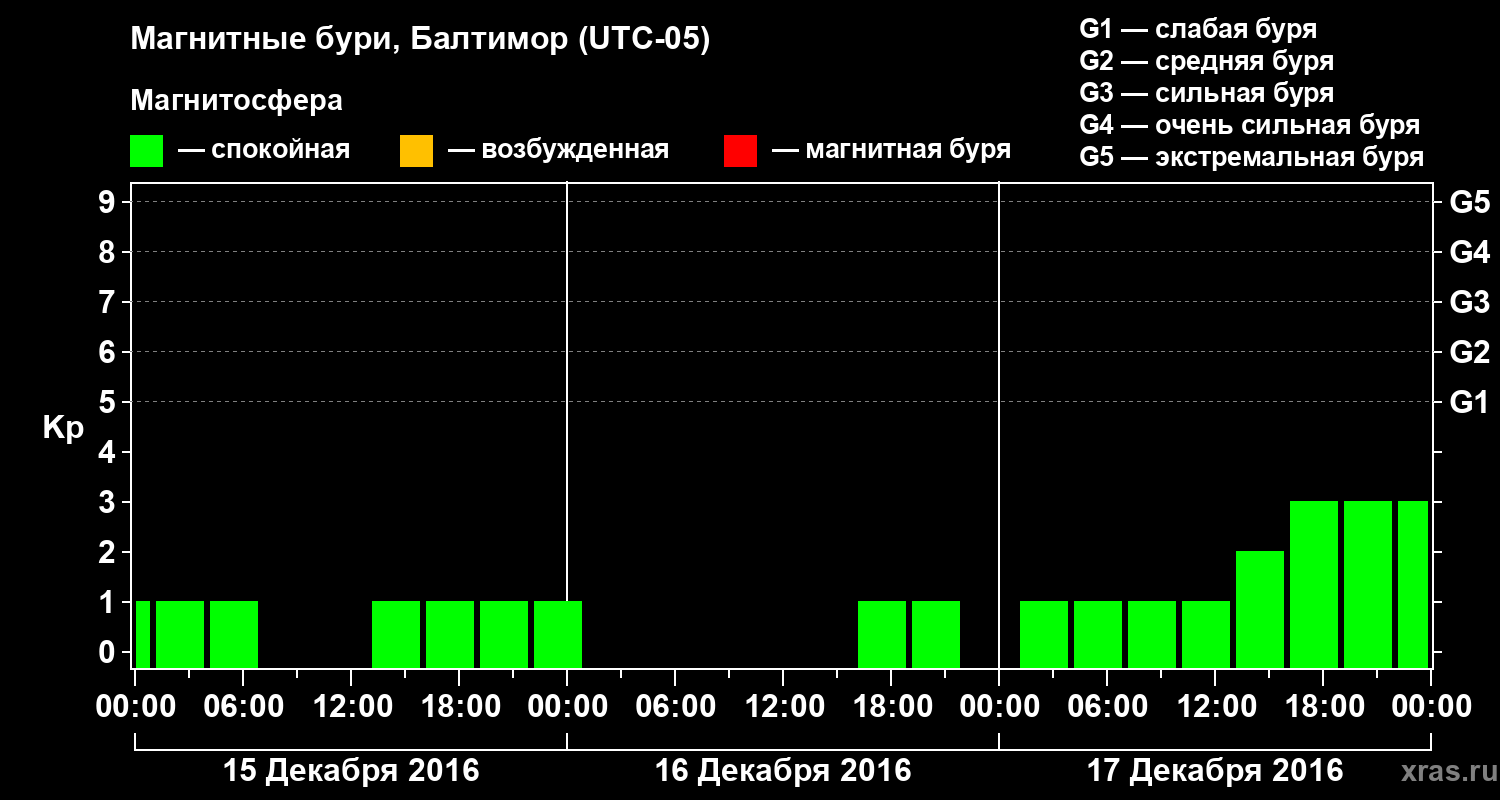Click the bar starting 19:00 on 16 Декабря
Viewport: 1500px width, 800px height.
[x=936, y=634]
